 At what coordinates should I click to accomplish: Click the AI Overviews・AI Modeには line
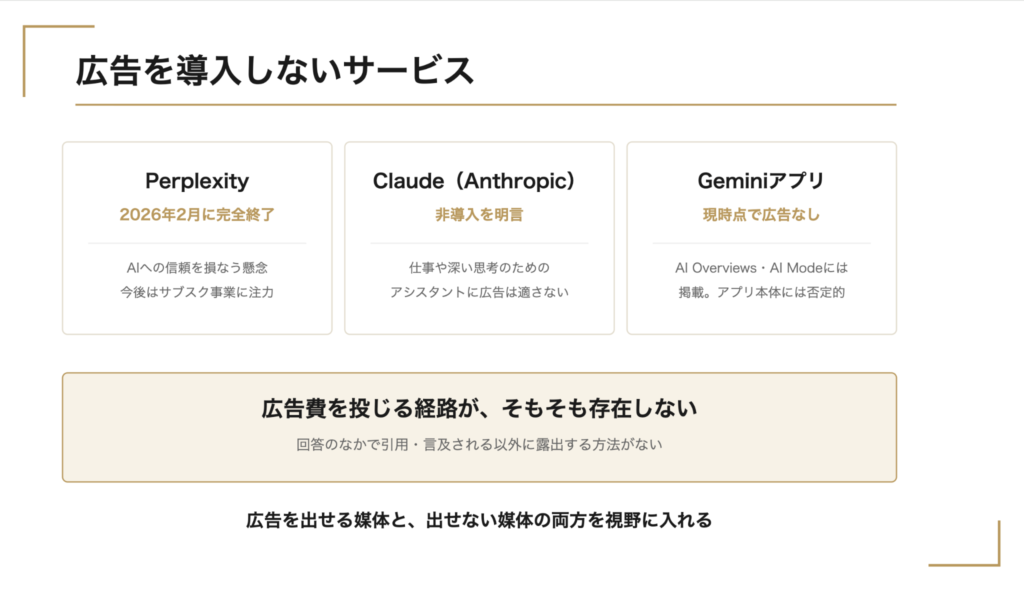click(761, 268)
